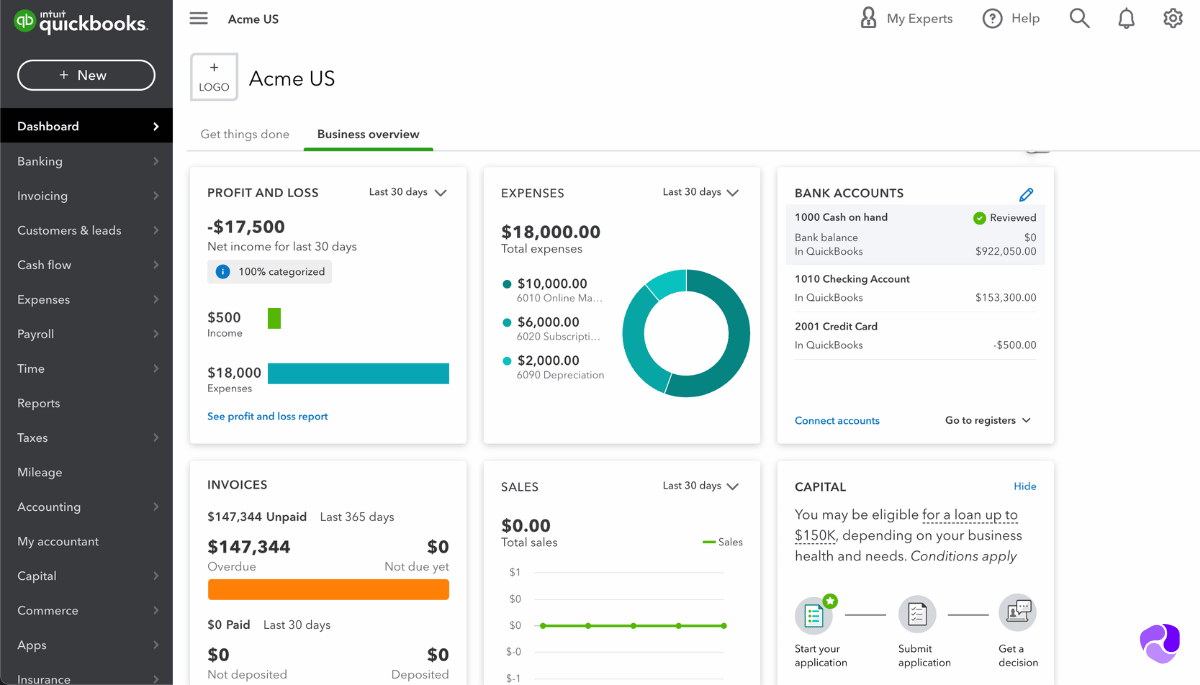Open the settings gear icon
The height and width of the screenshot is (685, 1200).
(1173, 18)
